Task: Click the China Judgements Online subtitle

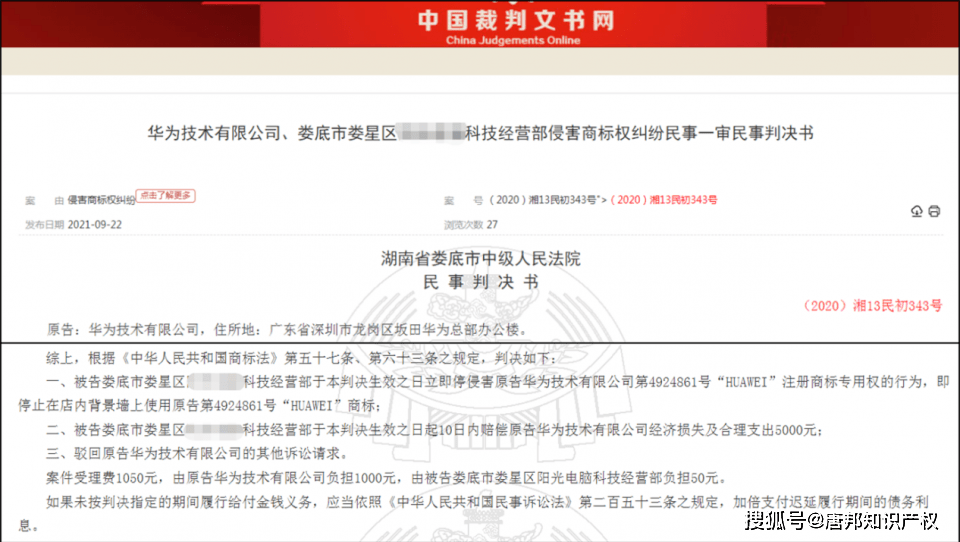Action: [513, 40]
